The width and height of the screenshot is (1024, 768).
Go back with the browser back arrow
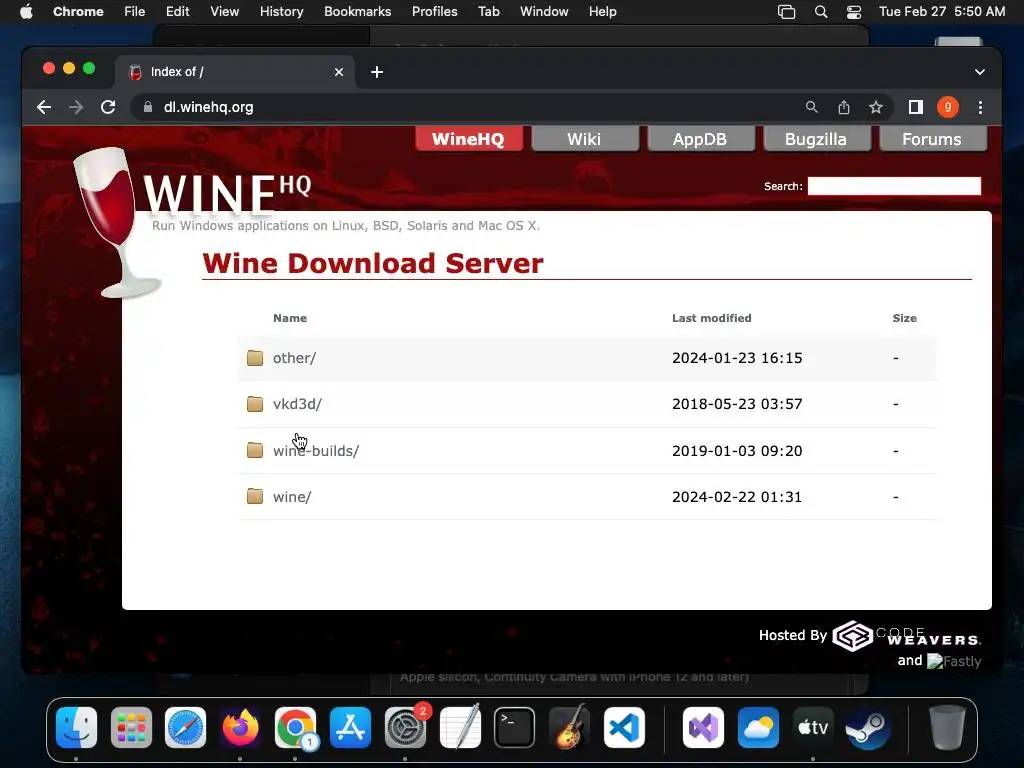(44, 107)
